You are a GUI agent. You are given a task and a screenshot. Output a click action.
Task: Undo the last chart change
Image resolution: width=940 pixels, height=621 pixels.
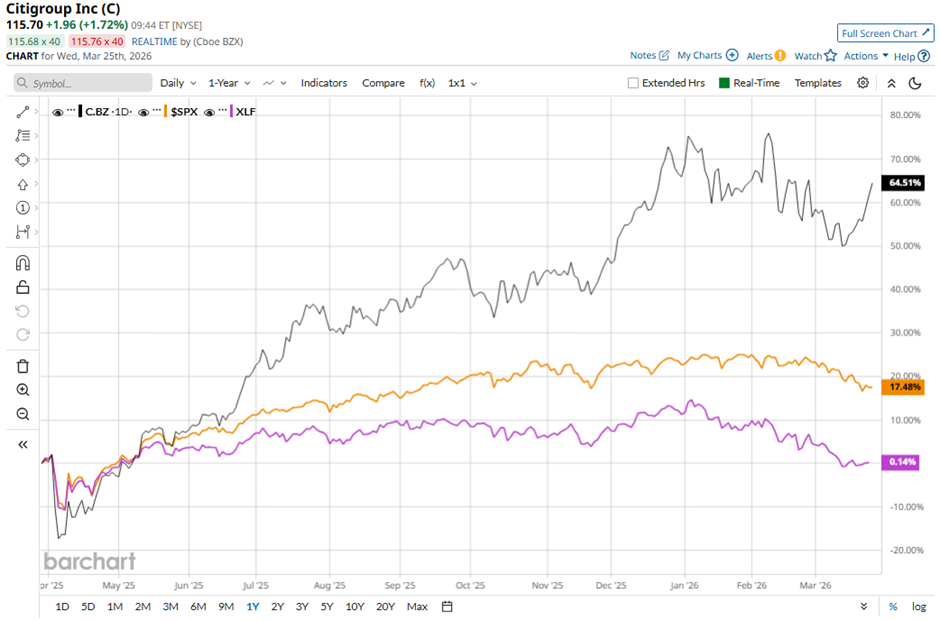click(23, 311)
